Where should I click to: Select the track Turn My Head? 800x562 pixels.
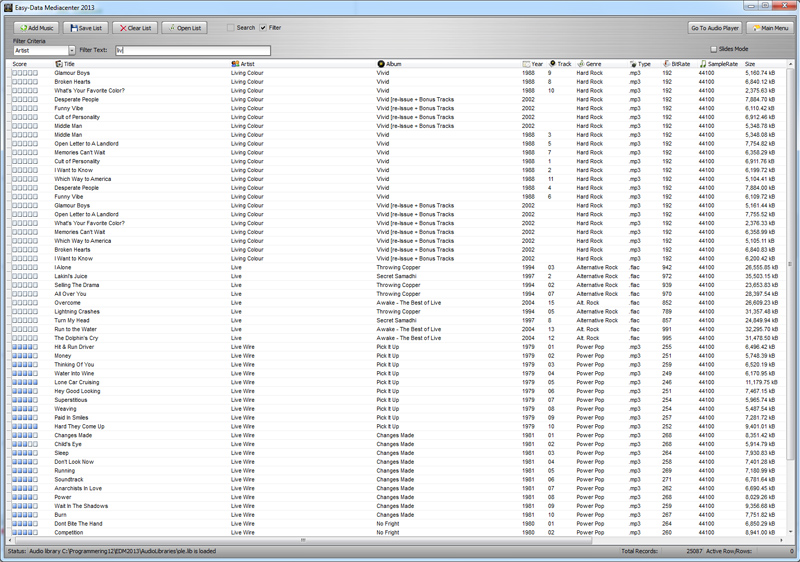72,321
